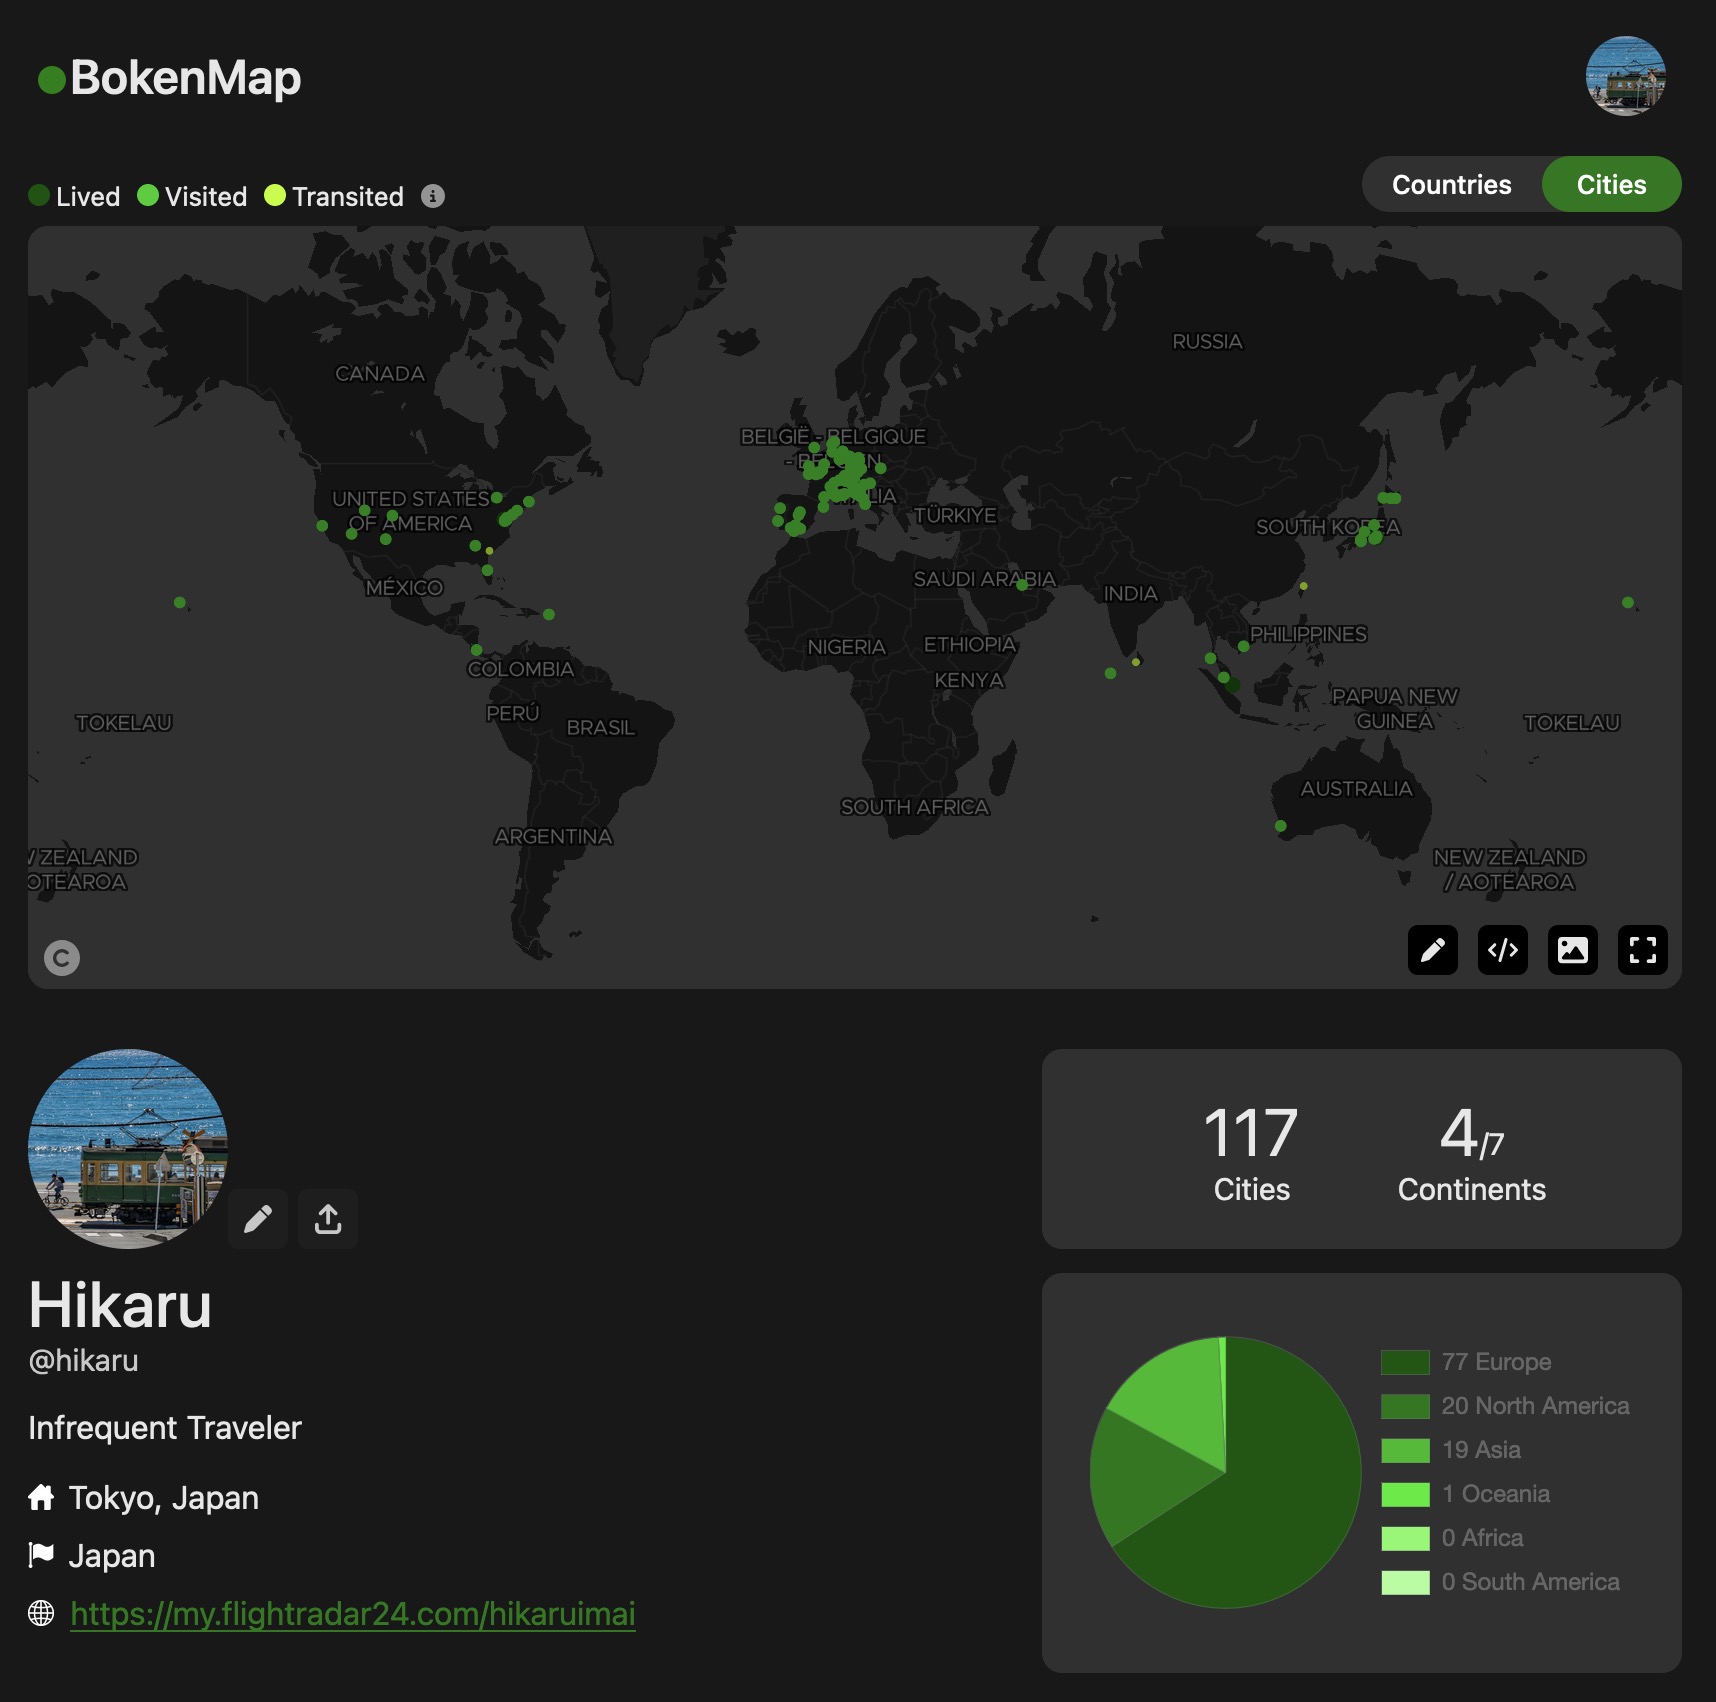This screenshot has width=1716, height=1702.
Task: Open the flightradar24 profile link
Action: coord(352,1614)
